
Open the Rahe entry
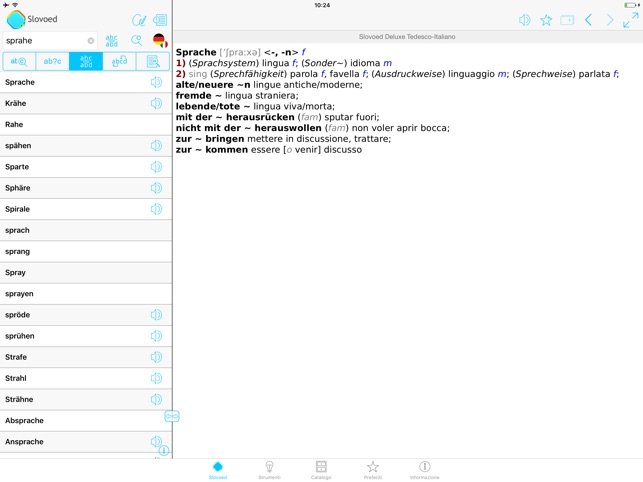click(86, 124)
